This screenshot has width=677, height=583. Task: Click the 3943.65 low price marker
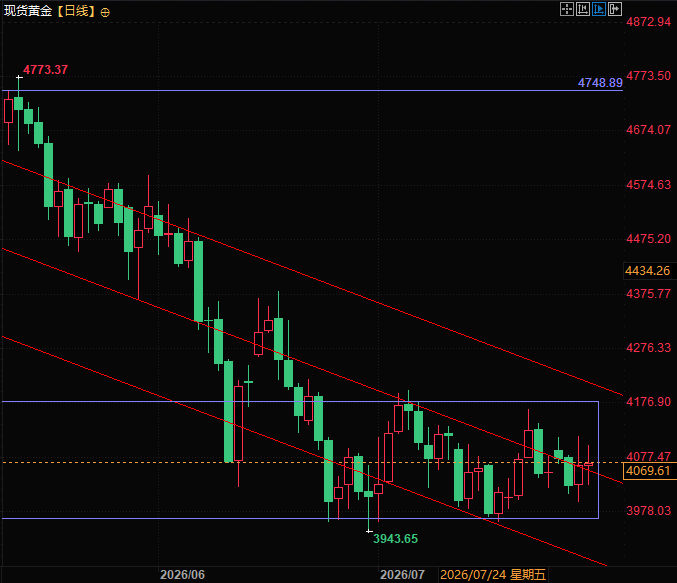395,539
